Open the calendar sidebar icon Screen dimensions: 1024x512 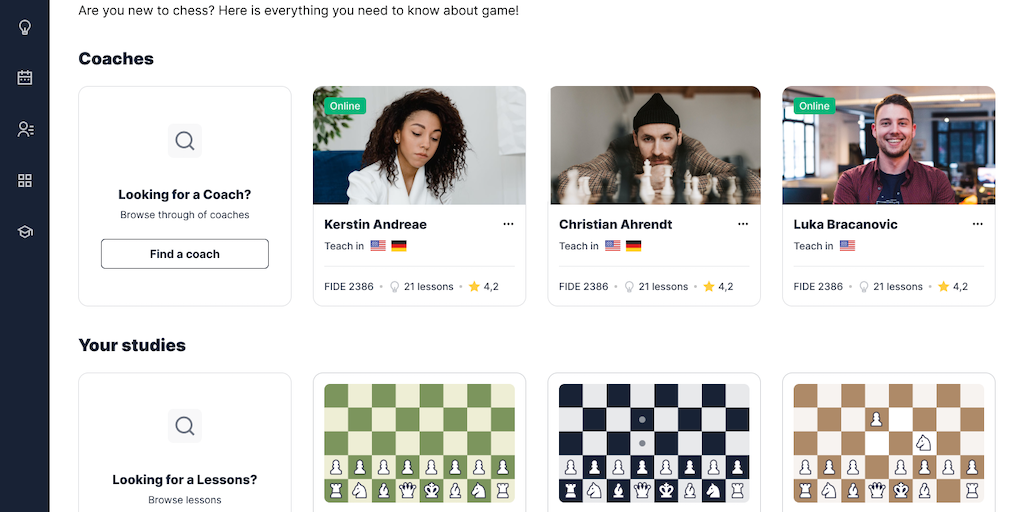click(25, 78)
